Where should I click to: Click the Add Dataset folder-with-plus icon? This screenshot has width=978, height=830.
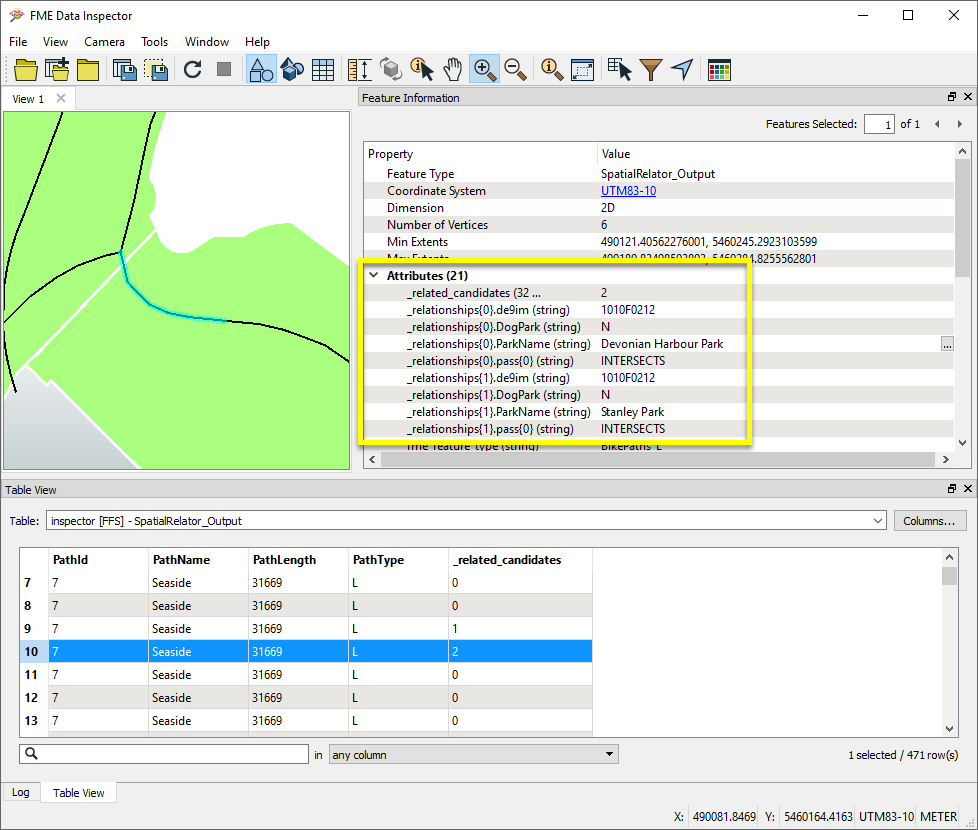coord(57,70)
